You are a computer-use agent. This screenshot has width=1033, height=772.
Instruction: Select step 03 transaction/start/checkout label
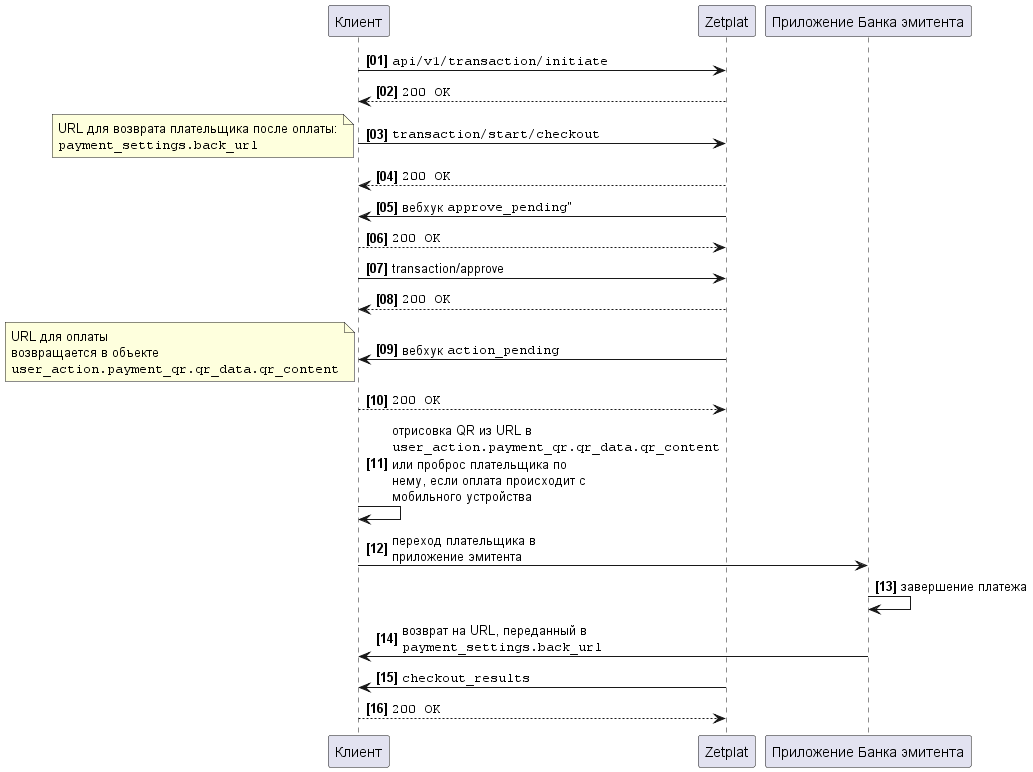click(x=495, y=134)
